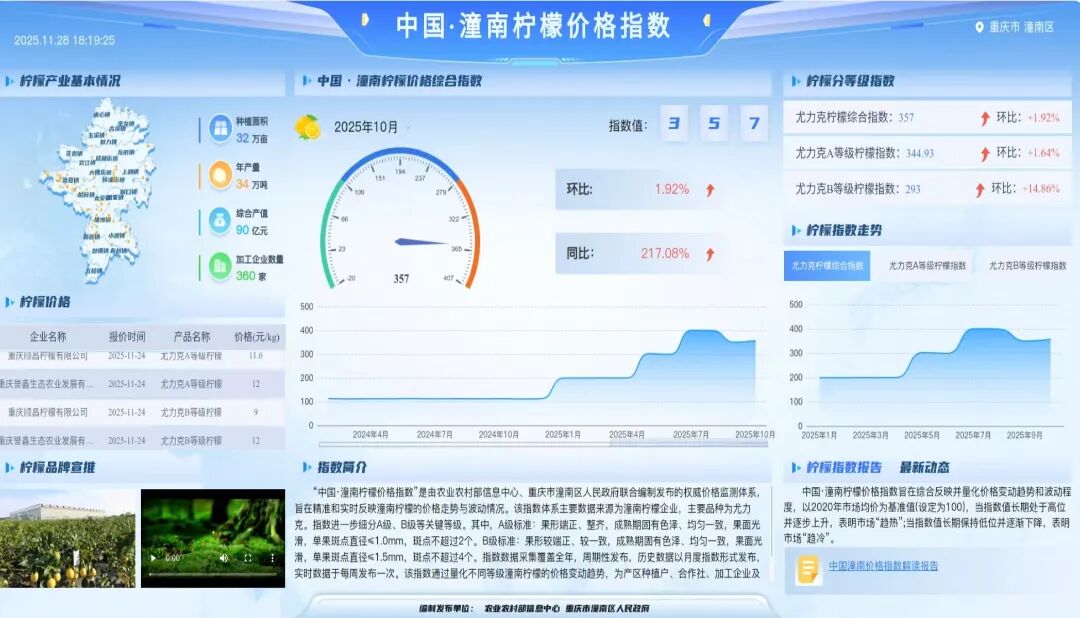Image resolution: width=1080 pixels, height=618 pixels.
Task: Click the 综合产值 output value icon
Action: [x=221, y=220]
